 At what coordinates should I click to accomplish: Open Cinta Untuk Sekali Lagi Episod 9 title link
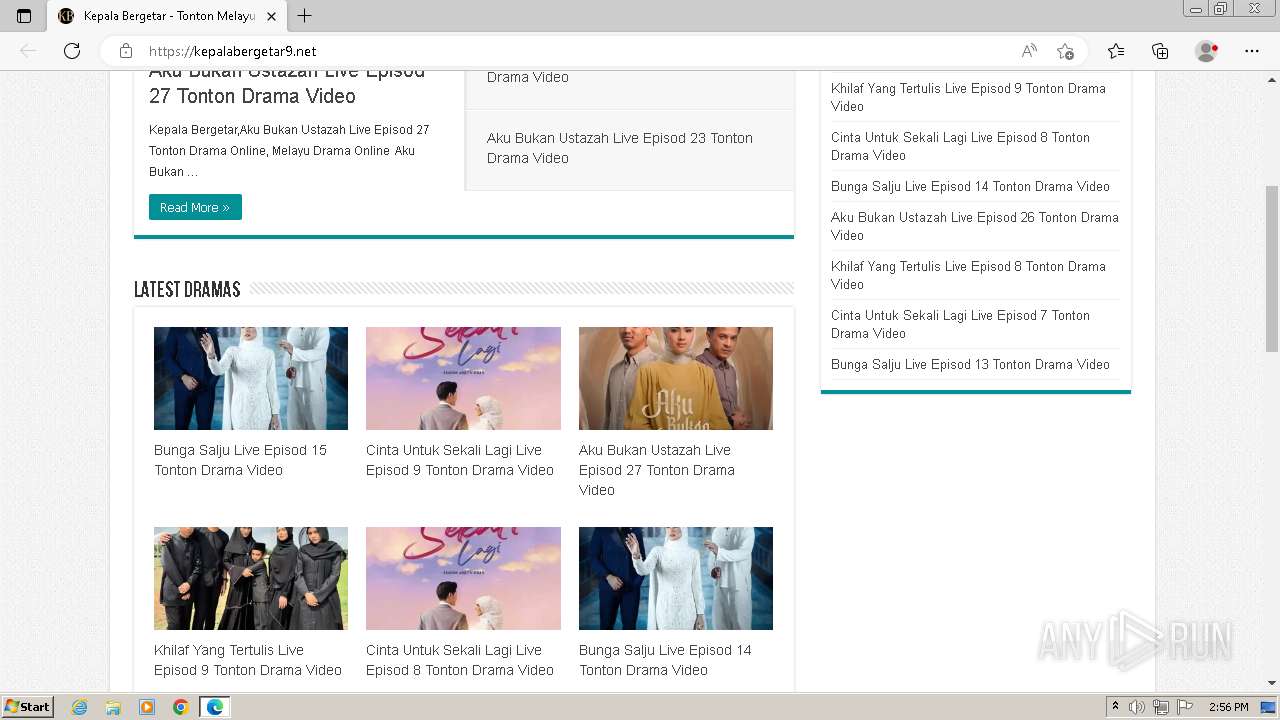coord(460,460)
